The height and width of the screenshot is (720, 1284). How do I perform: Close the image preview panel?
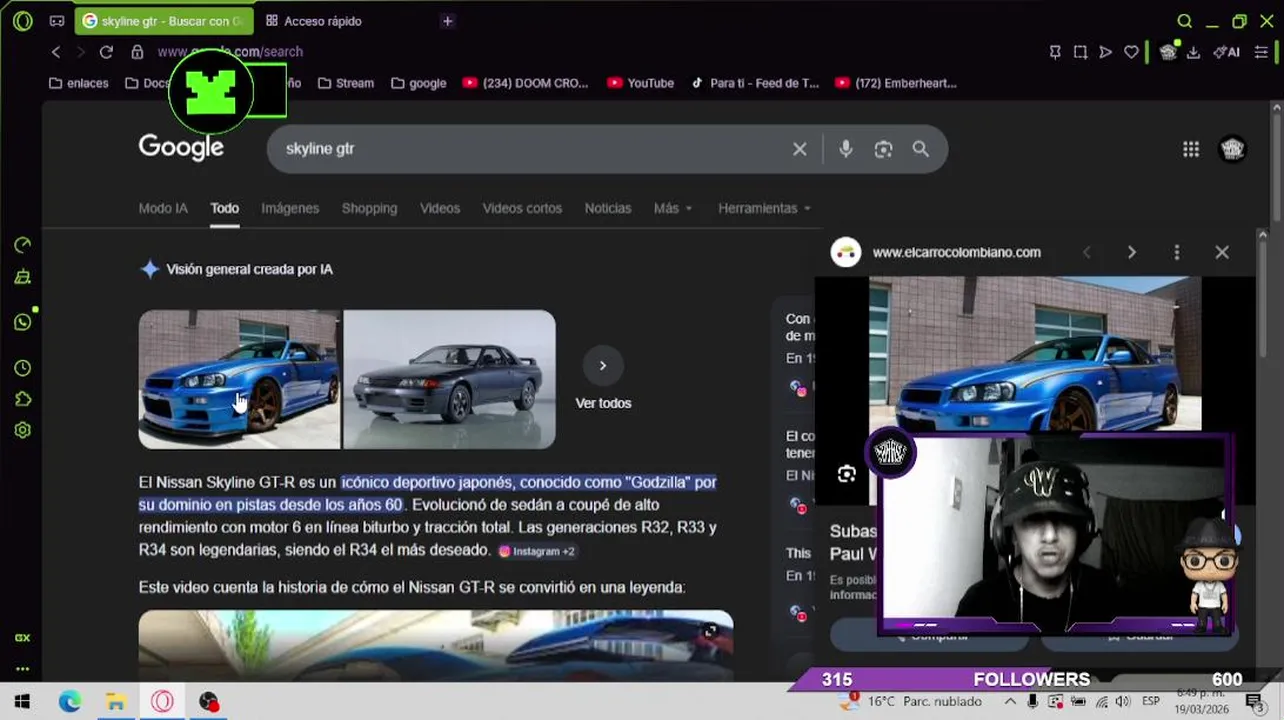click(1222, 252)
